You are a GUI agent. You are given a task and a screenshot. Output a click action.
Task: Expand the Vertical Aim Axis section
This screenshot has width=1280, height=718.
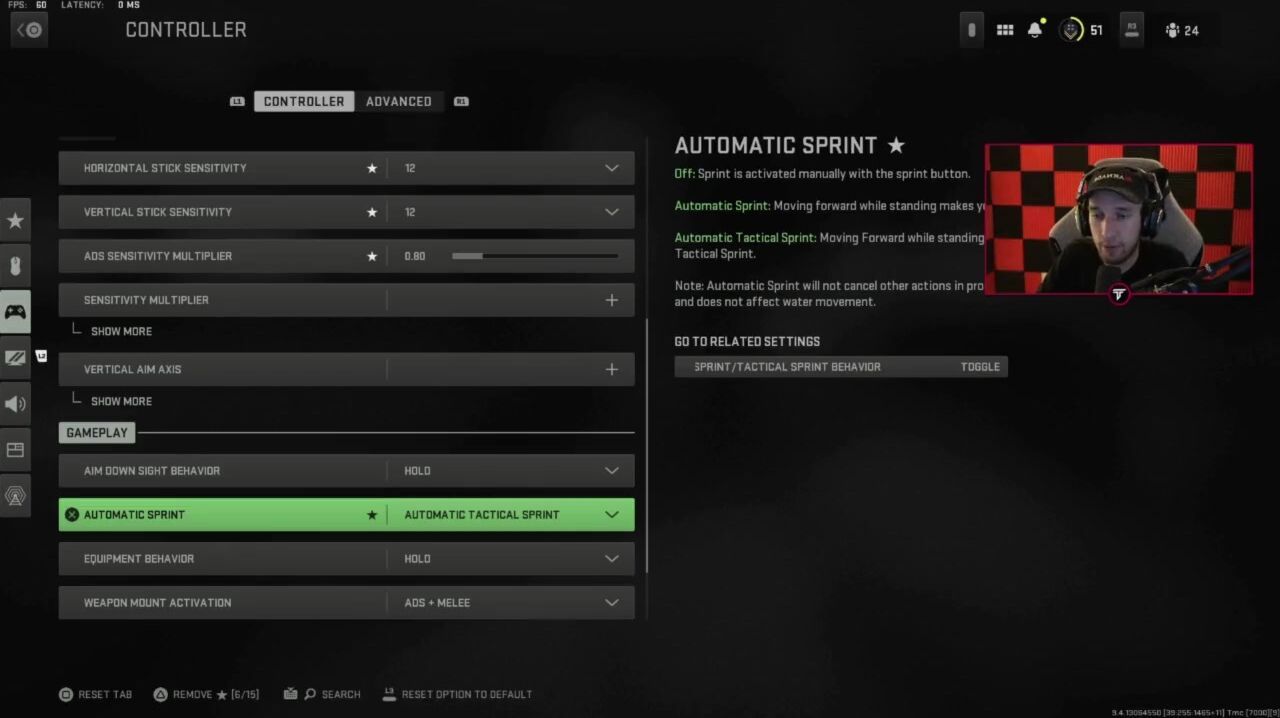(x=611, y=369)
